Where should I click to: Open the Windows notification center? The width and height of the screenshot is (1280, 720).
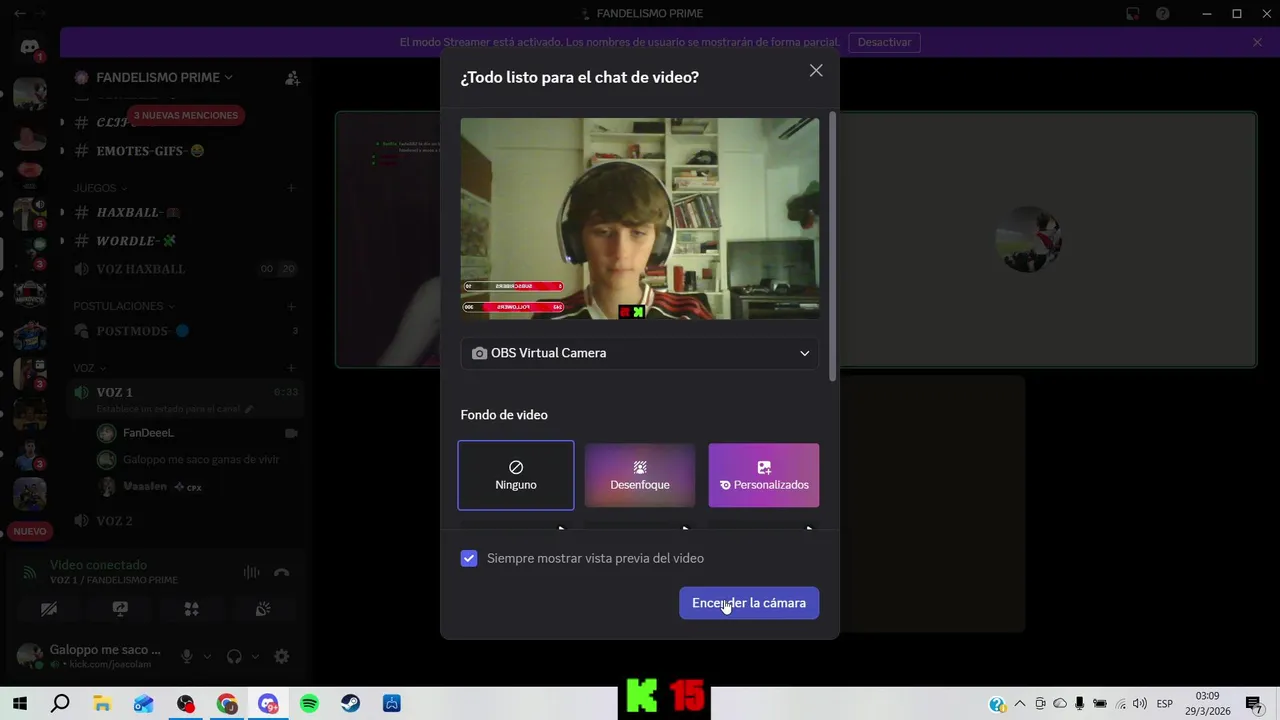[1254, 703]
